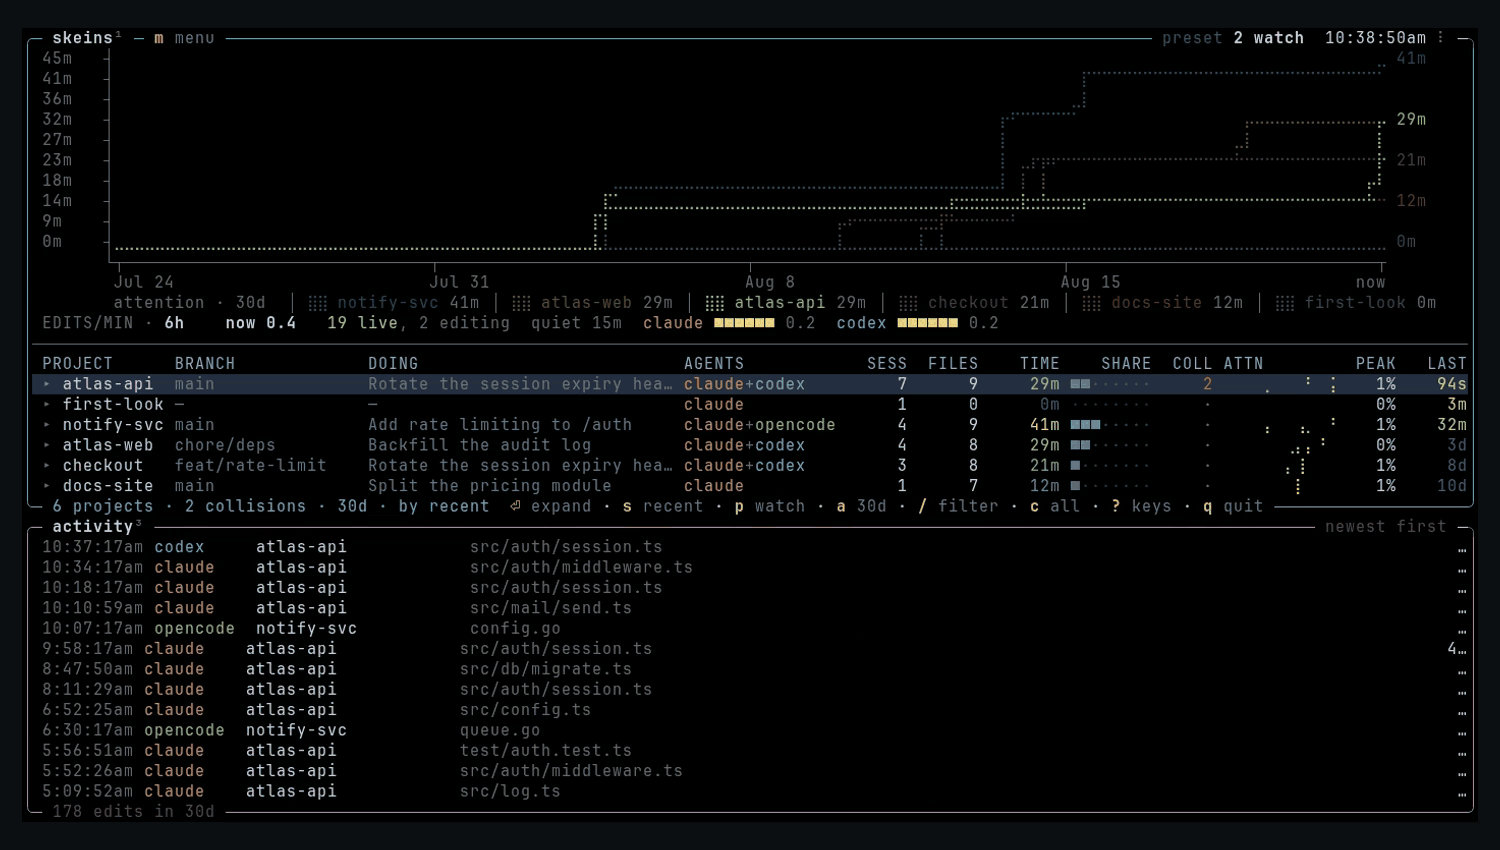1500x850 pixels.
Task: Click claude edits-per-minute yellow bar
Action: tap(744, 323)
